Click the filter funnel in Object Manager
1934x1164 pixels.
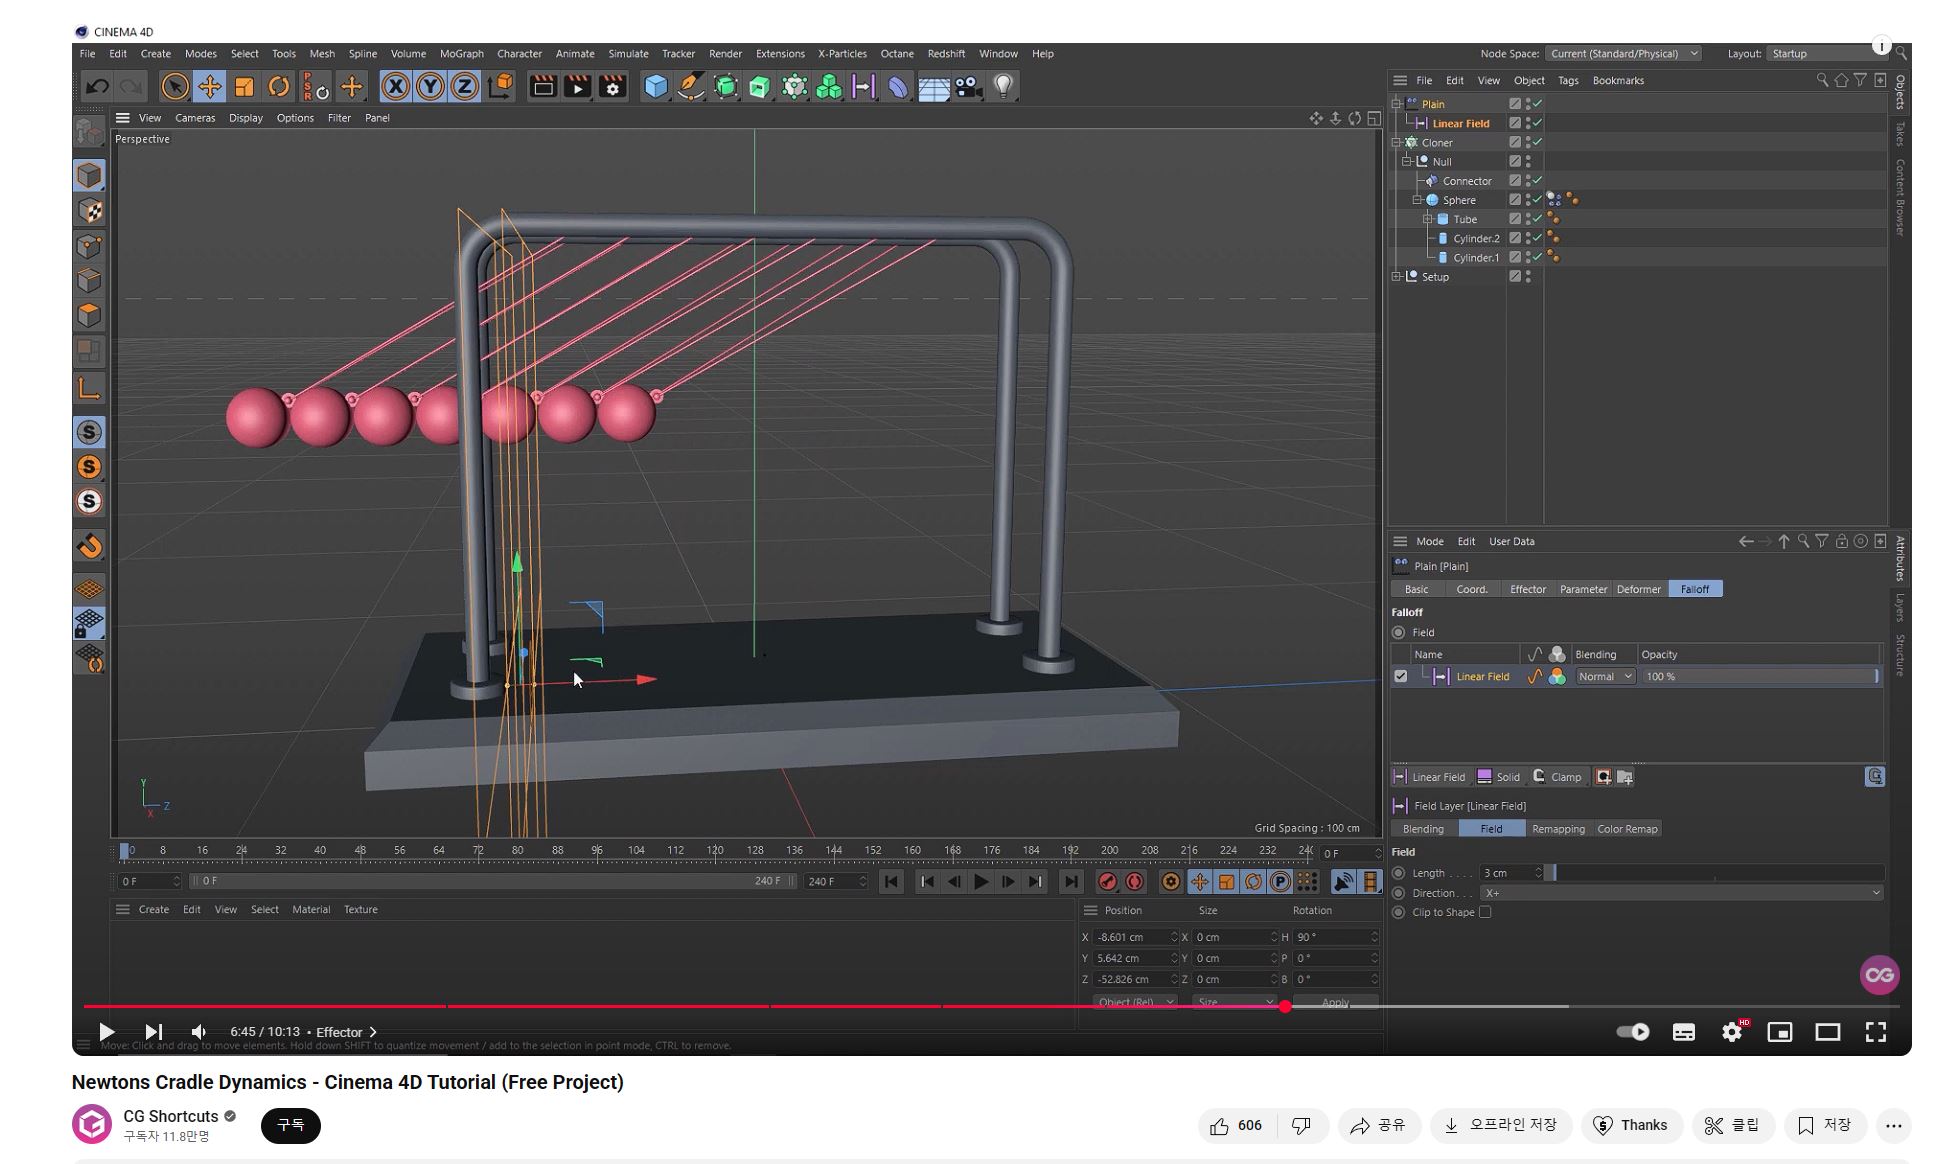tap(1860, 80)
